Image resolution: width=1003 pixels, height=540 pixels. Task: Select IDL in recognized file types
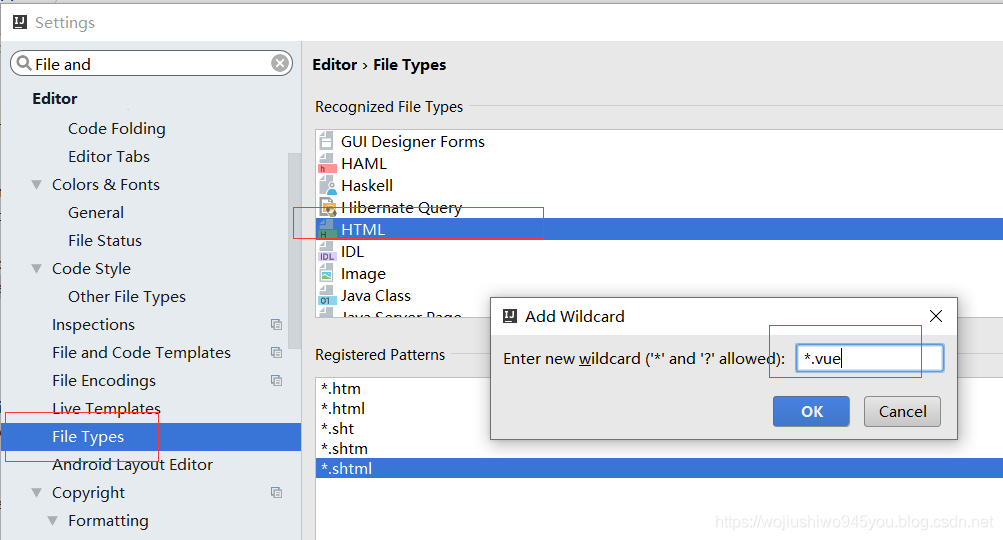click(x=352, y=252)
